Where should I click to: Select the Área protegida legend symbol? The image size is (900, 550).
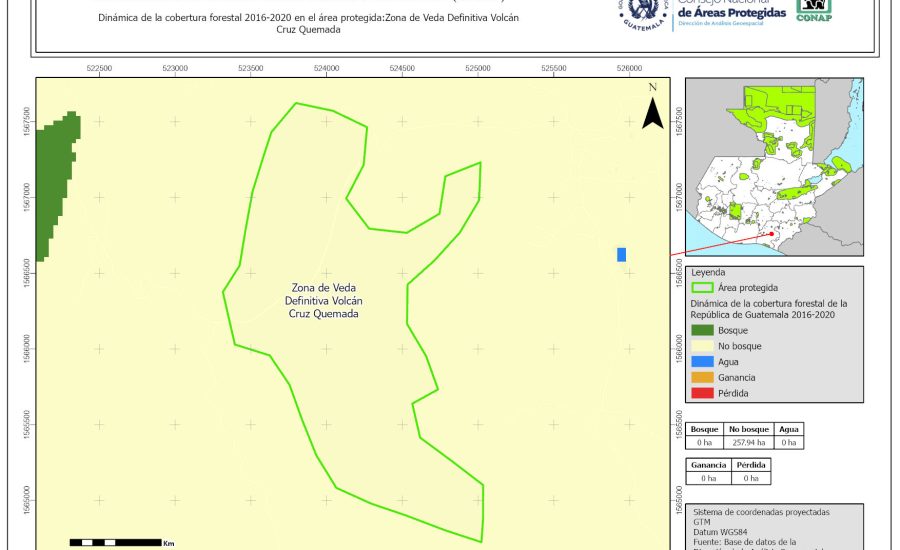tap(704, 287)
